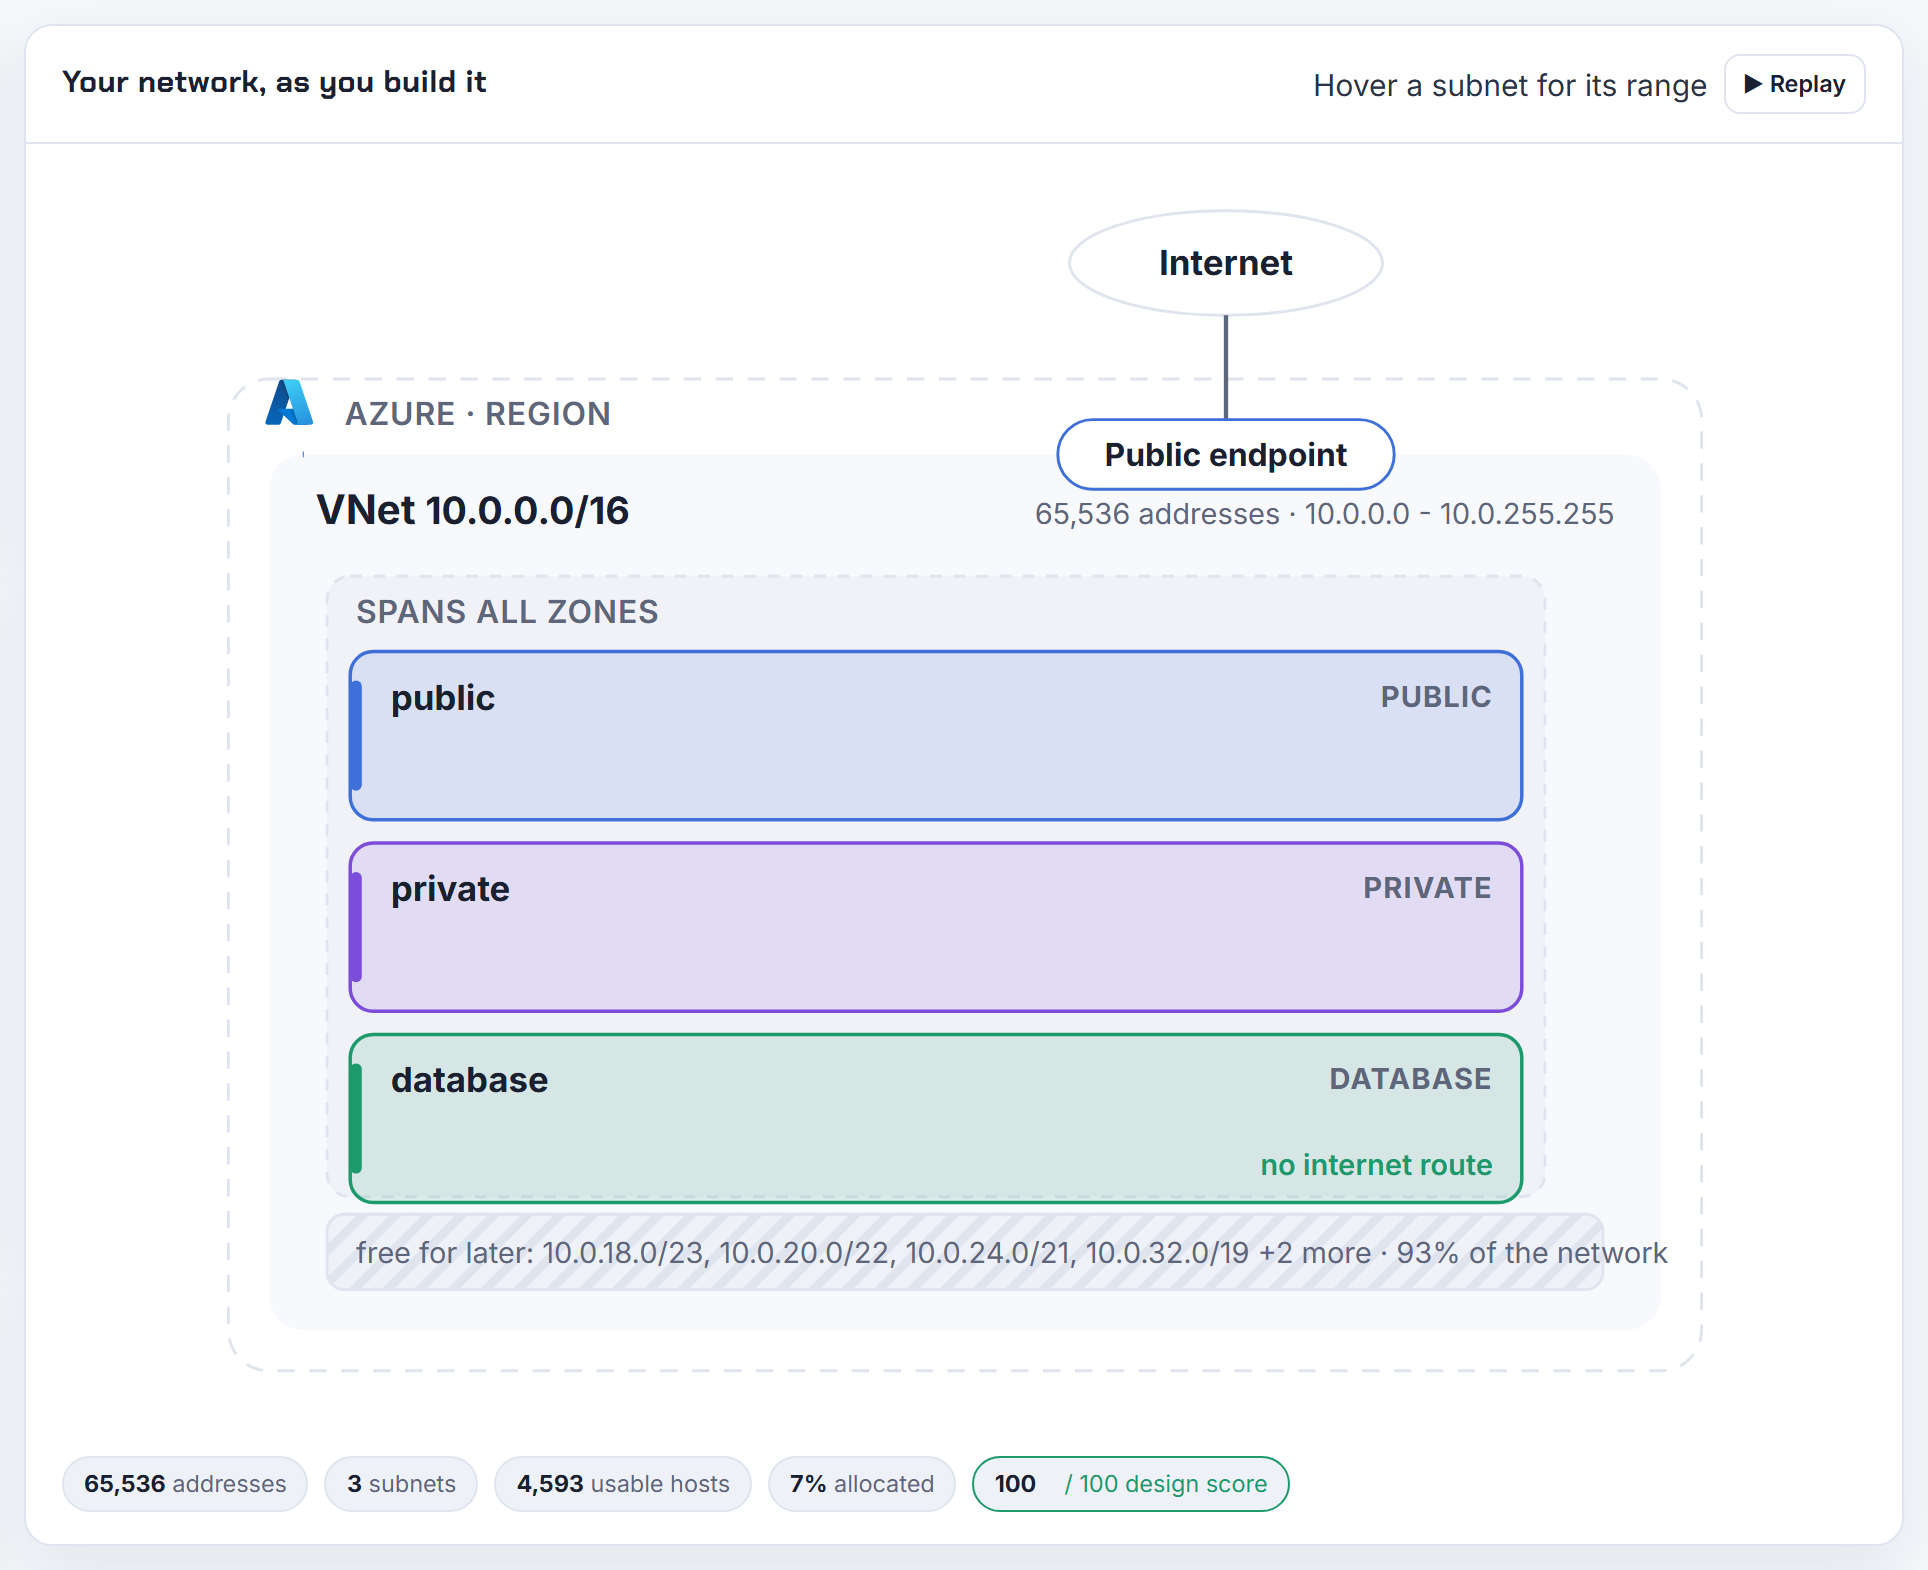The image size is (1928, 1570).
Task: Click the 'no internet route' note
Action: (x=1376, y=1165)
